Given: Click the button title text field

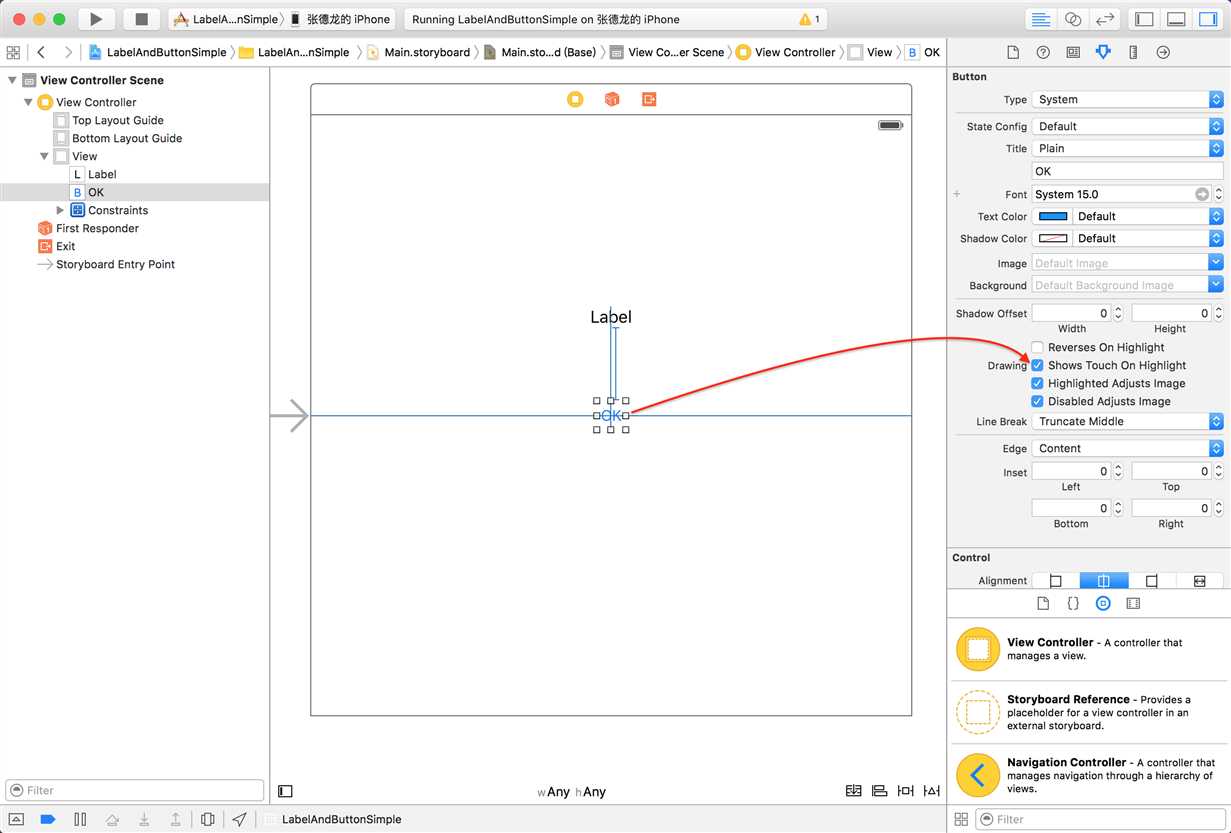Looking at the screenshot, I should pos(1127,171).
